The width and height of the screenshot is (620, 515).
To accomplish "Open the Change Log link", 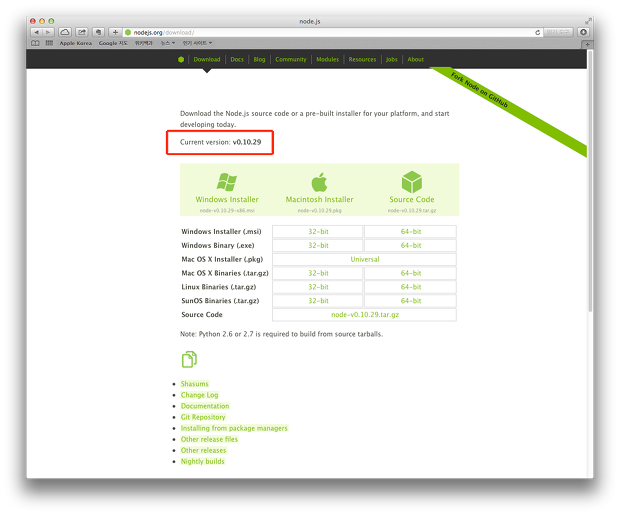I will pyautogui.click(x=199, y=395).
